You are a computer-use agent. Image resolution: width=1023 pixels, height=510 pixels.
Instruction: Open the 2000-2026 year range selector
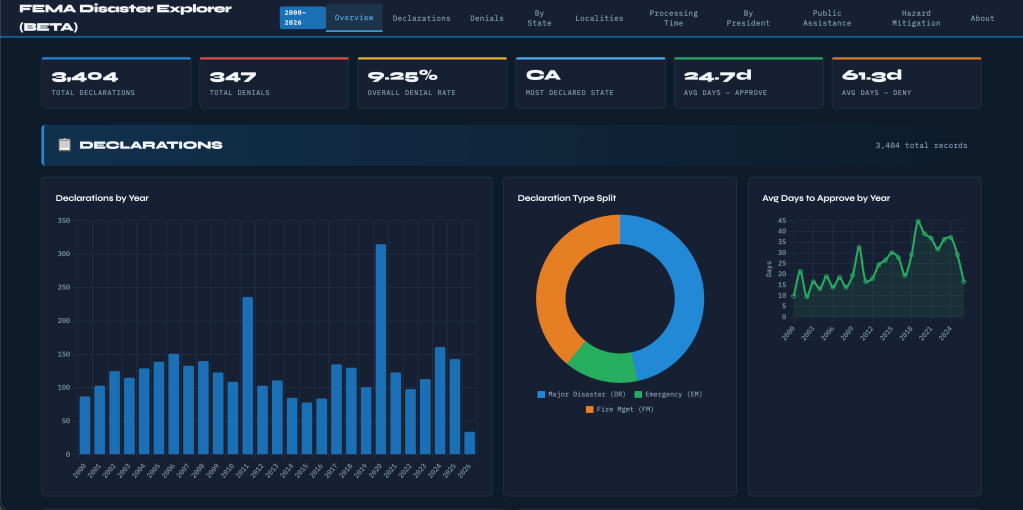coord(302,17)
